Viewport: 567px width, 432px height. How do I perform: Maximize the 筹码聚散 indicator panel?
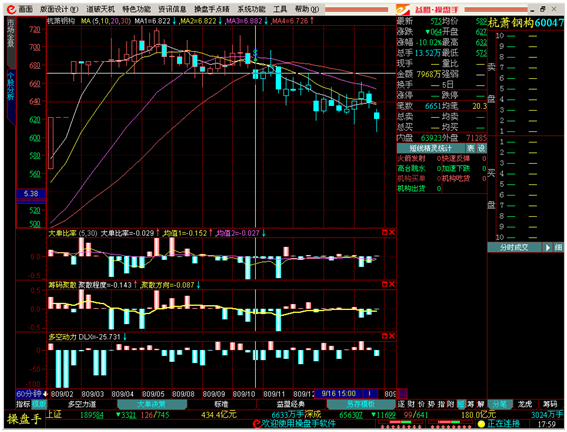pos(385,284)
